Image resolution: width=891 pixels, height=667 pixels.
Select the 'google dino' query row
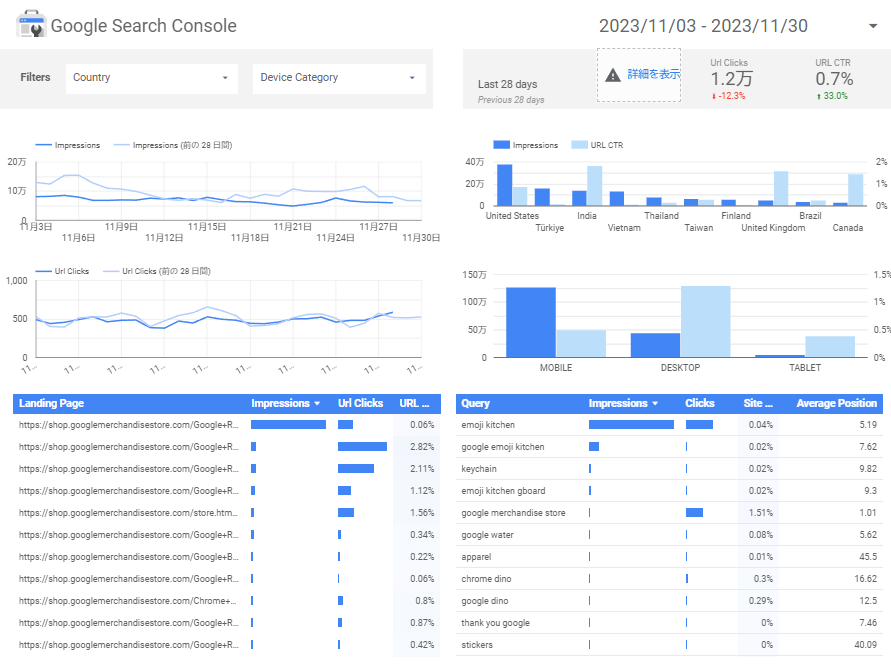click(669, 601)
